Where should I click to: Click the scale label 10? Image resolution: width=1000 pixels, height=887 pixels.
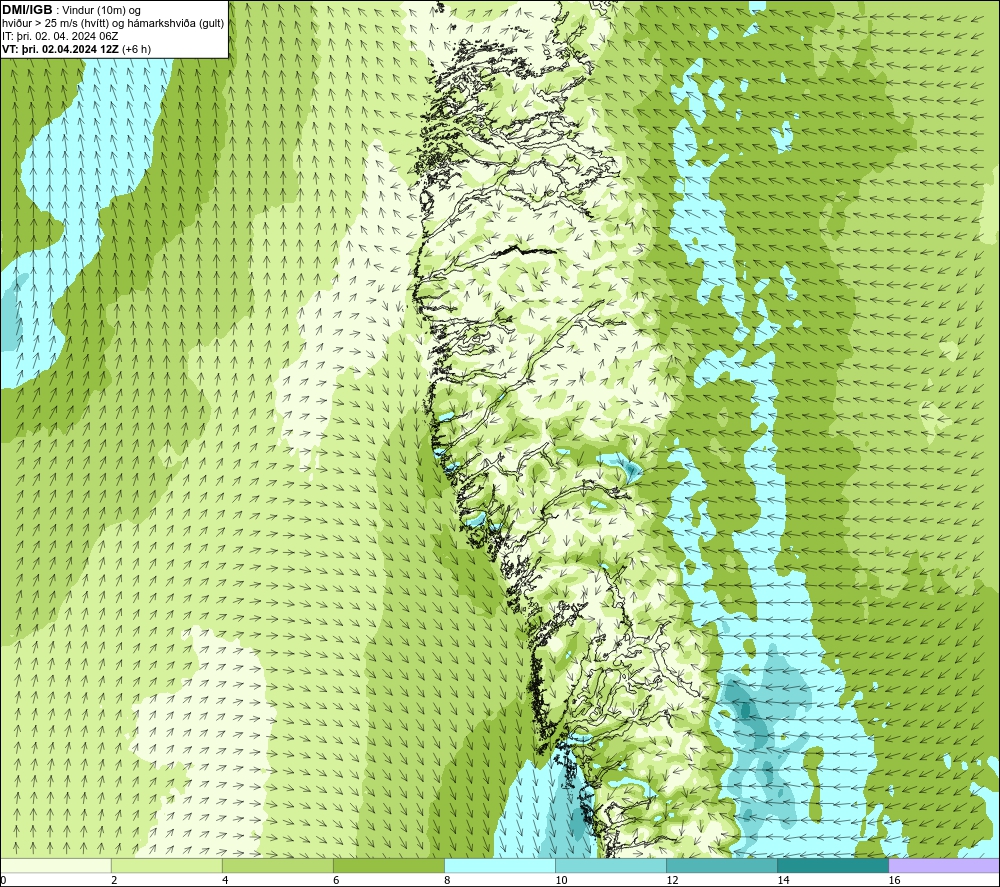(561, 881)
